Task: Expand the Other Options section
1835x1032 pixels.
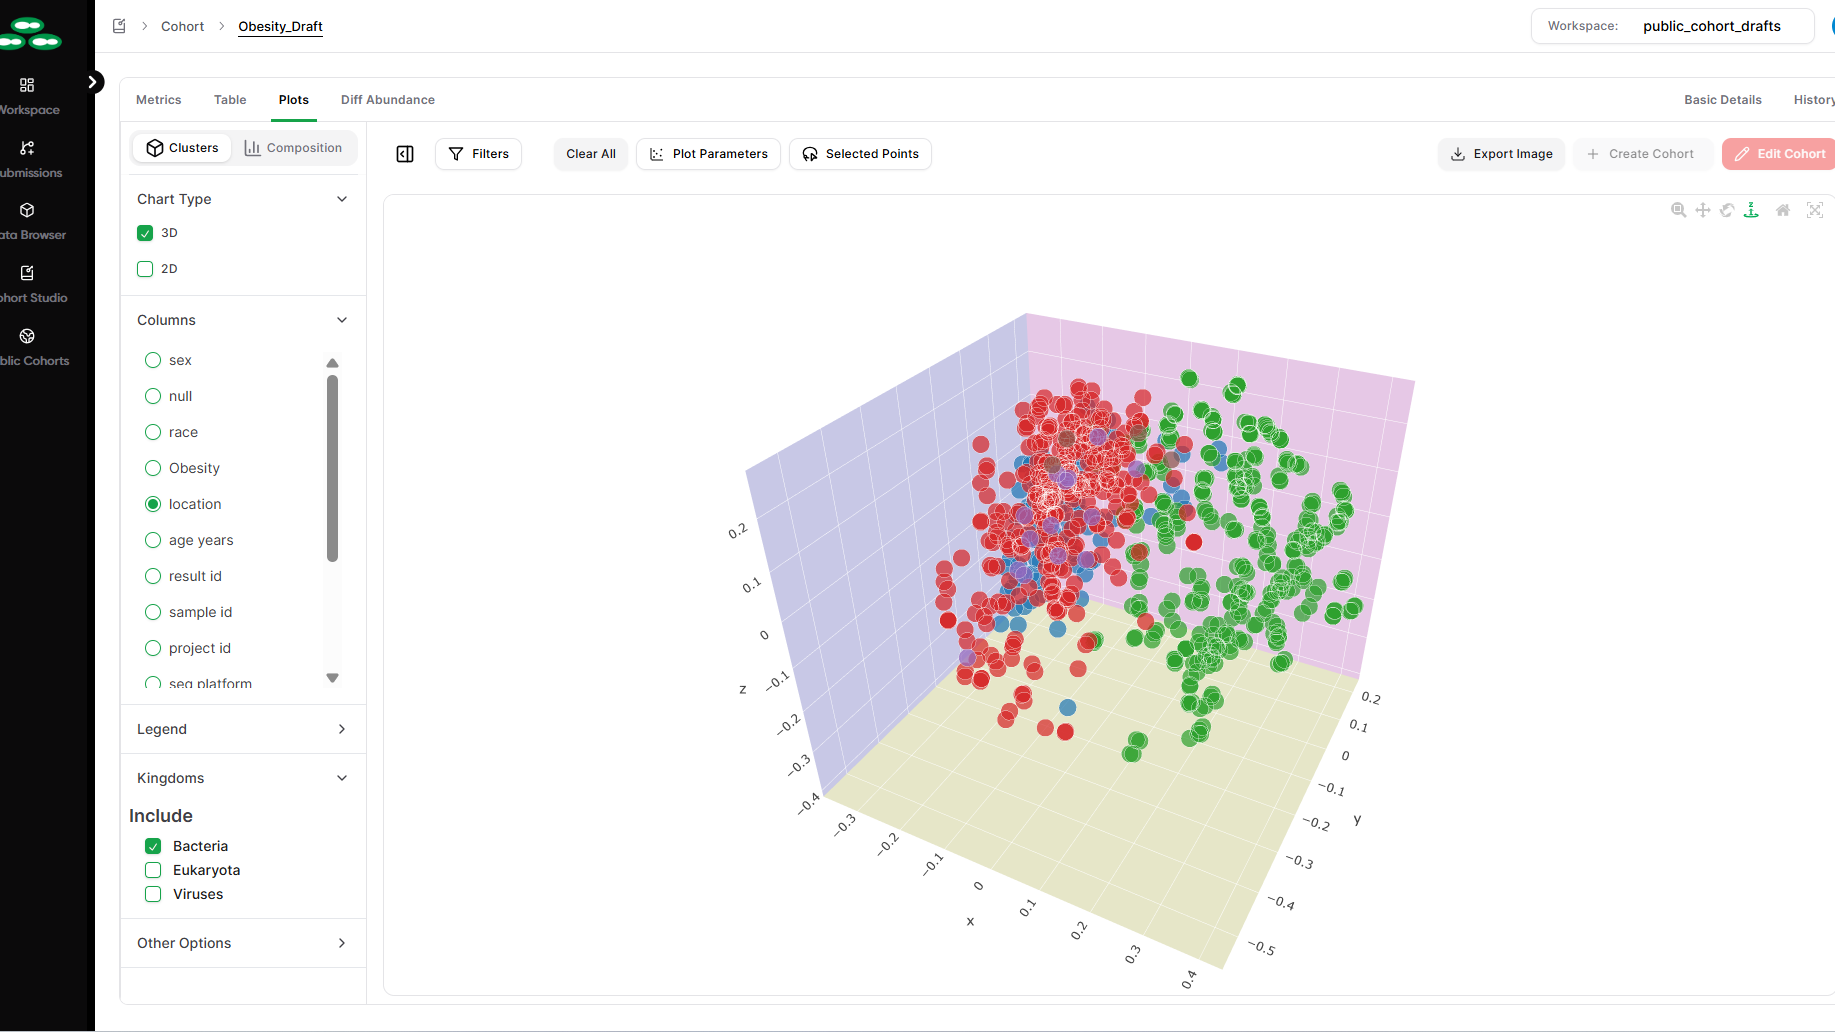Action: point(342,943)
